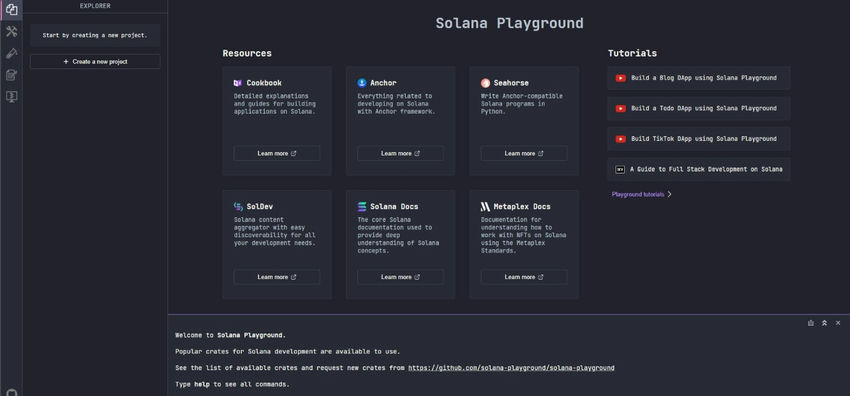This screenshot has width=850, height=396.
Task: Click YouTube icon on Todo DApp tutorial
Action: [621, 108]
